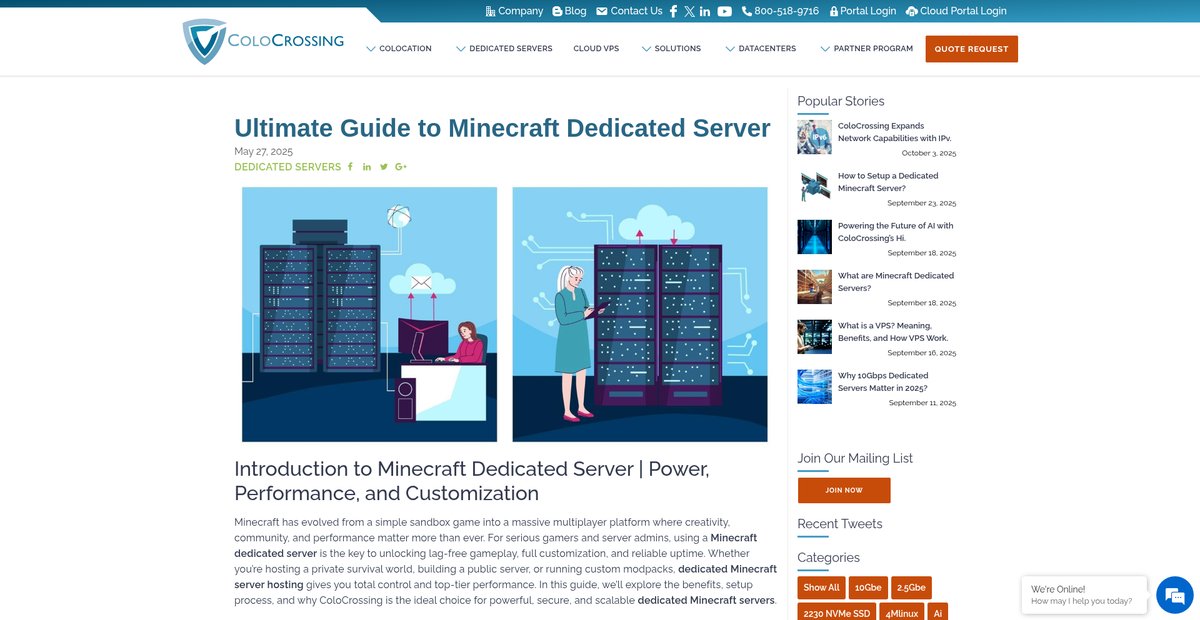Expand the Partner Program menu

click(866, 48)
